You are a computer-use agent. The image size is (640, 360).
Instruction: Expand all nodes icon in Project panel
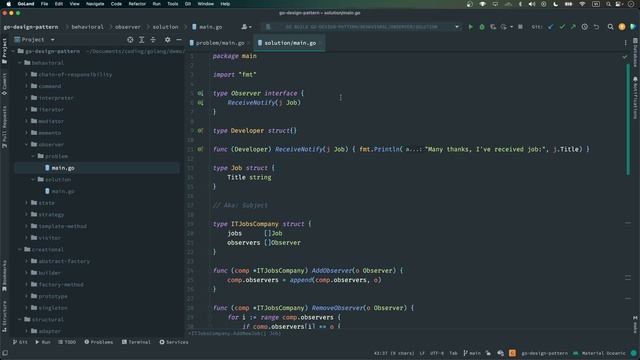coord(141,40)
